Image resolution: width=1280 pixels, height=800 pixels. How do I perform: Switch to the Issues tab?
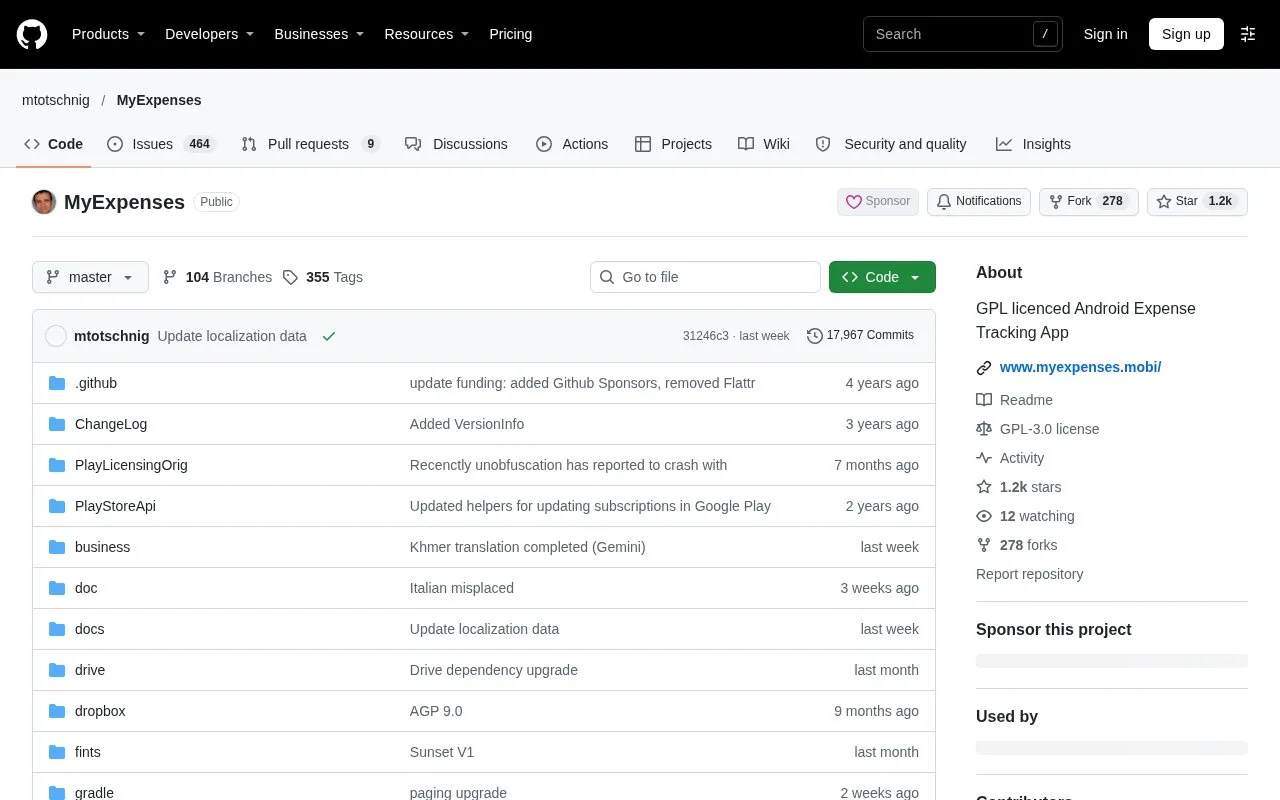161,144
